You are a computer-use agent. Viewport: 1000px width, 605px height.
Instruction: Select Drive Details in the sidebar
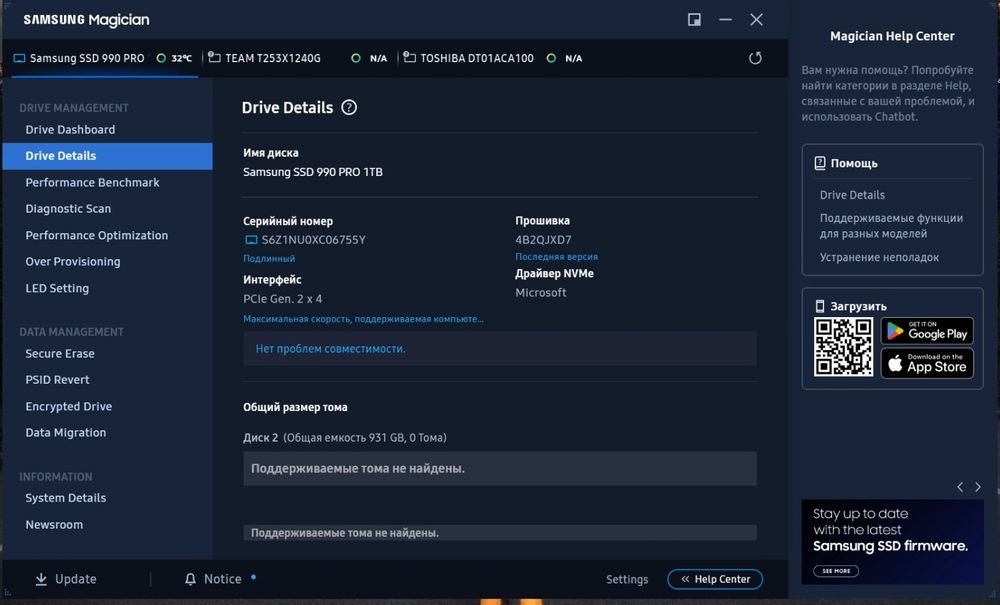point(107,156)
